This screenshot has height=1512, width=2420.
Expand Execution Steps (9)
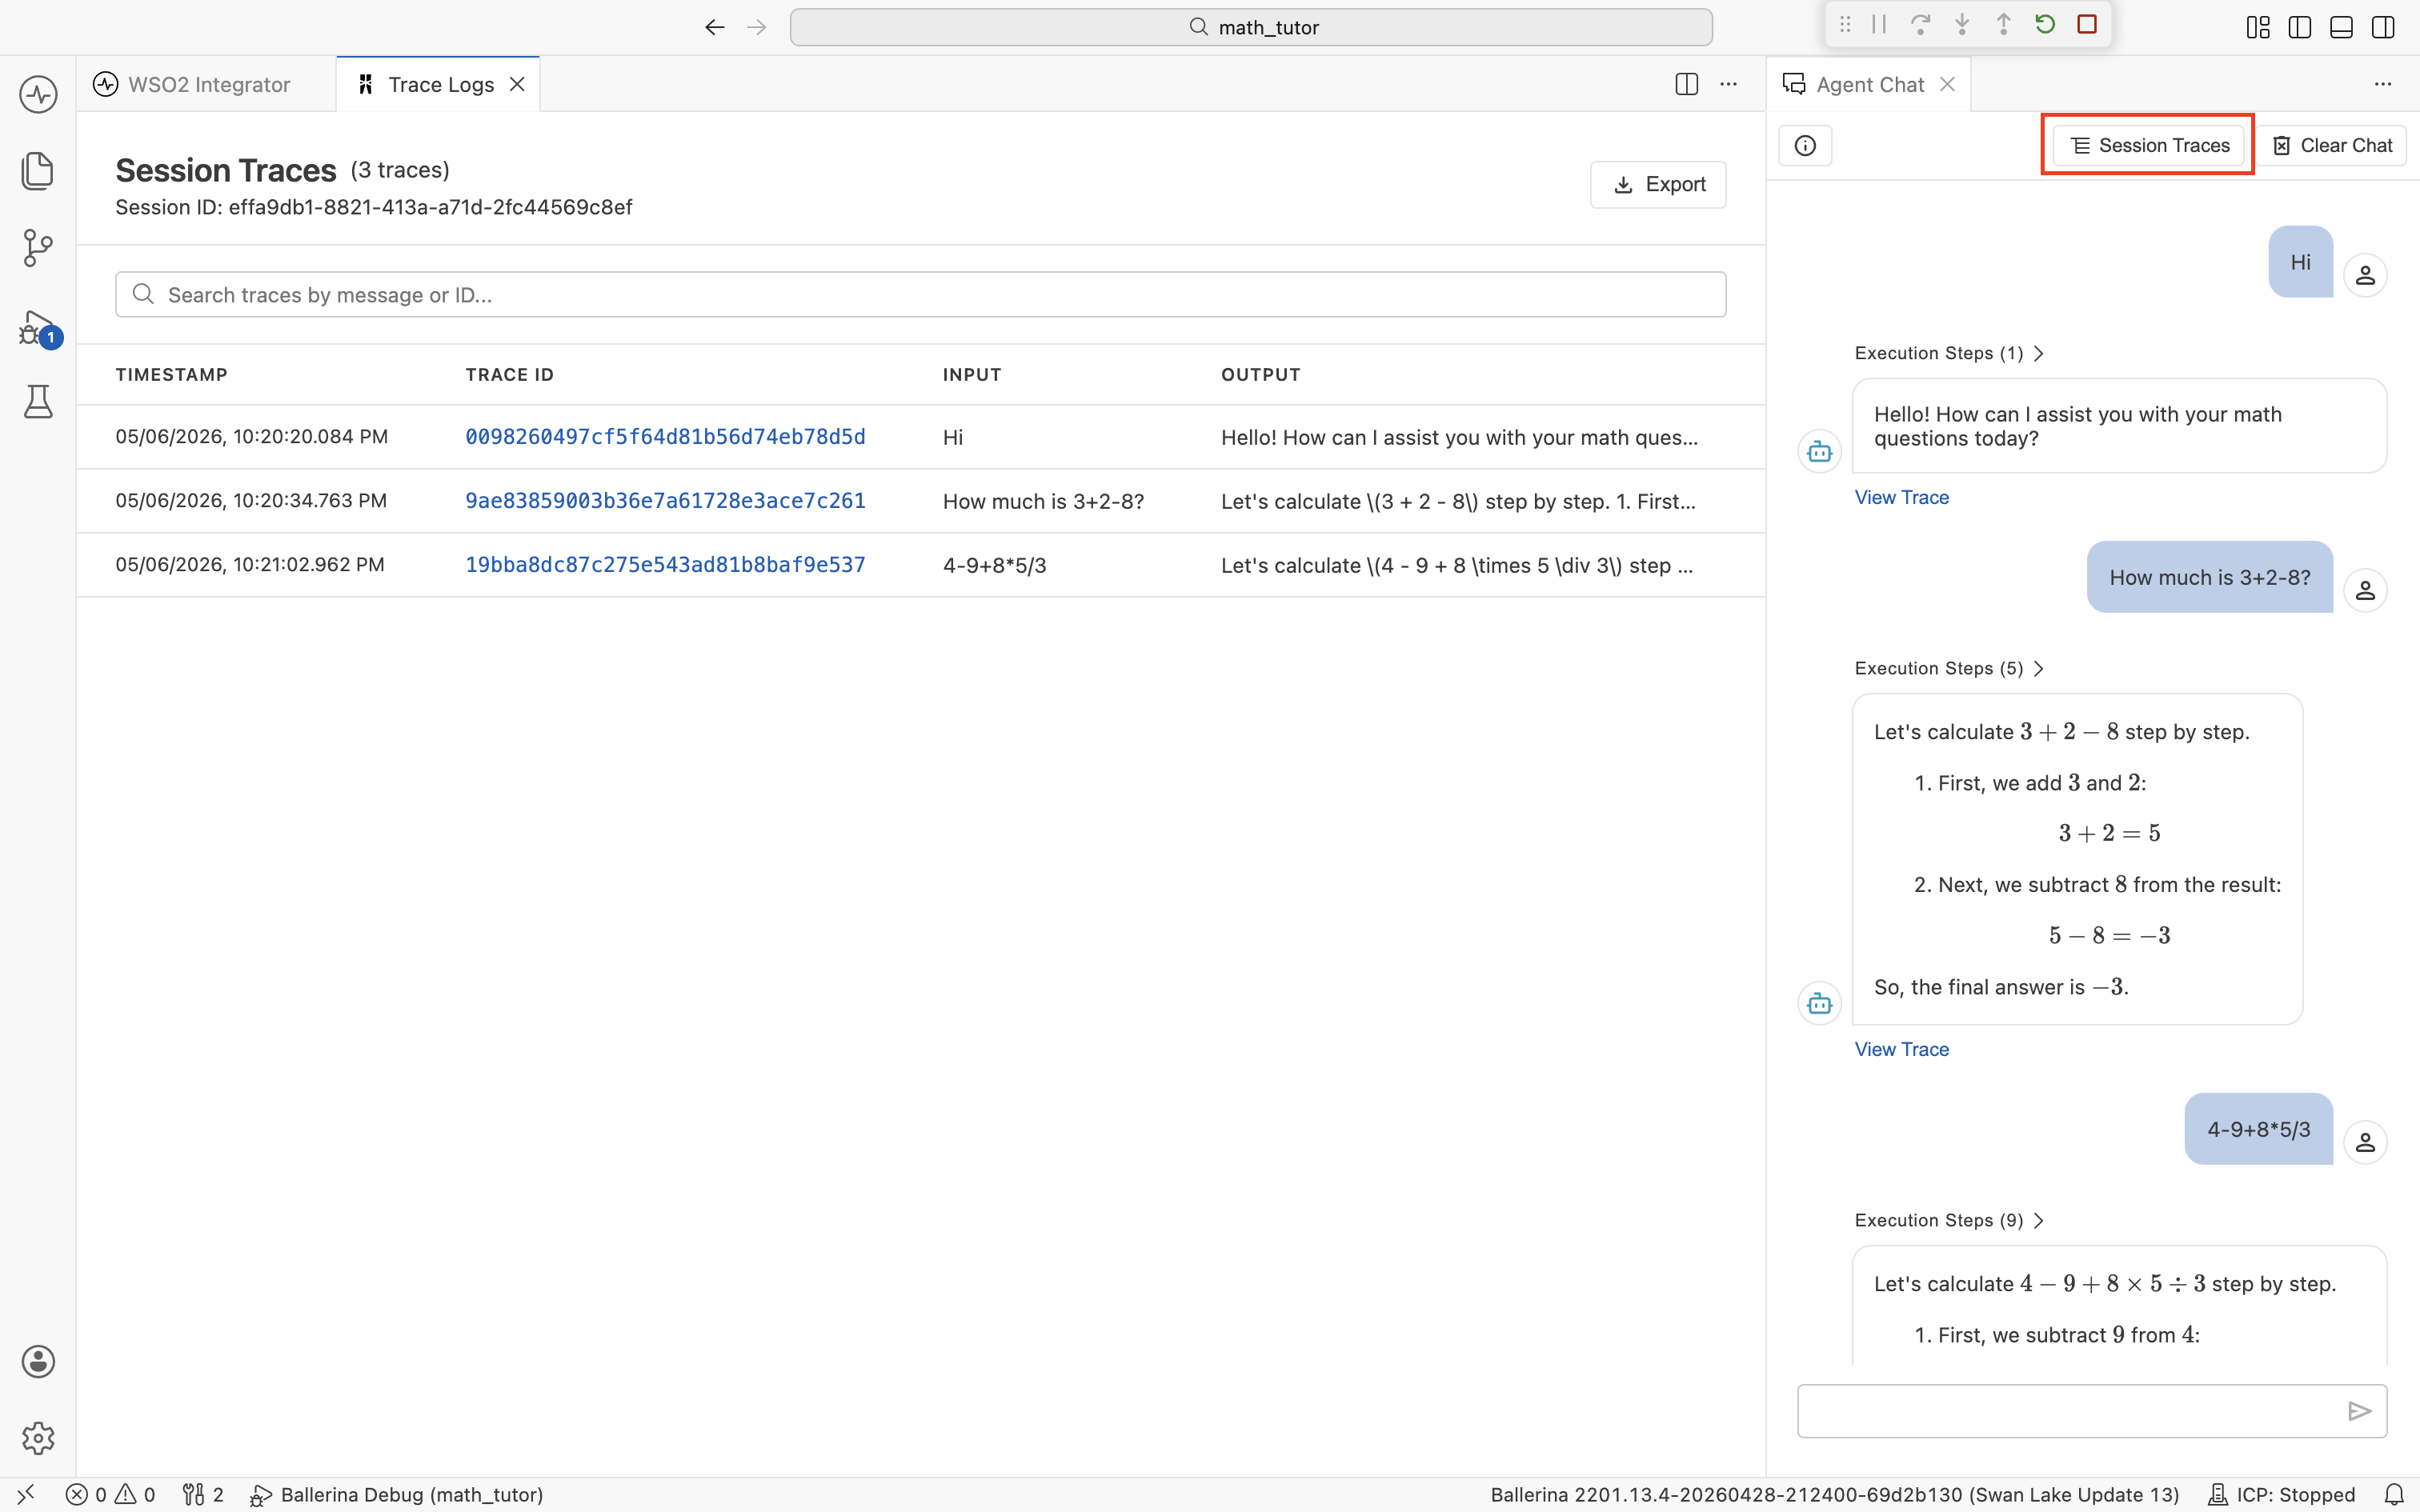tap(1949, 1220)
